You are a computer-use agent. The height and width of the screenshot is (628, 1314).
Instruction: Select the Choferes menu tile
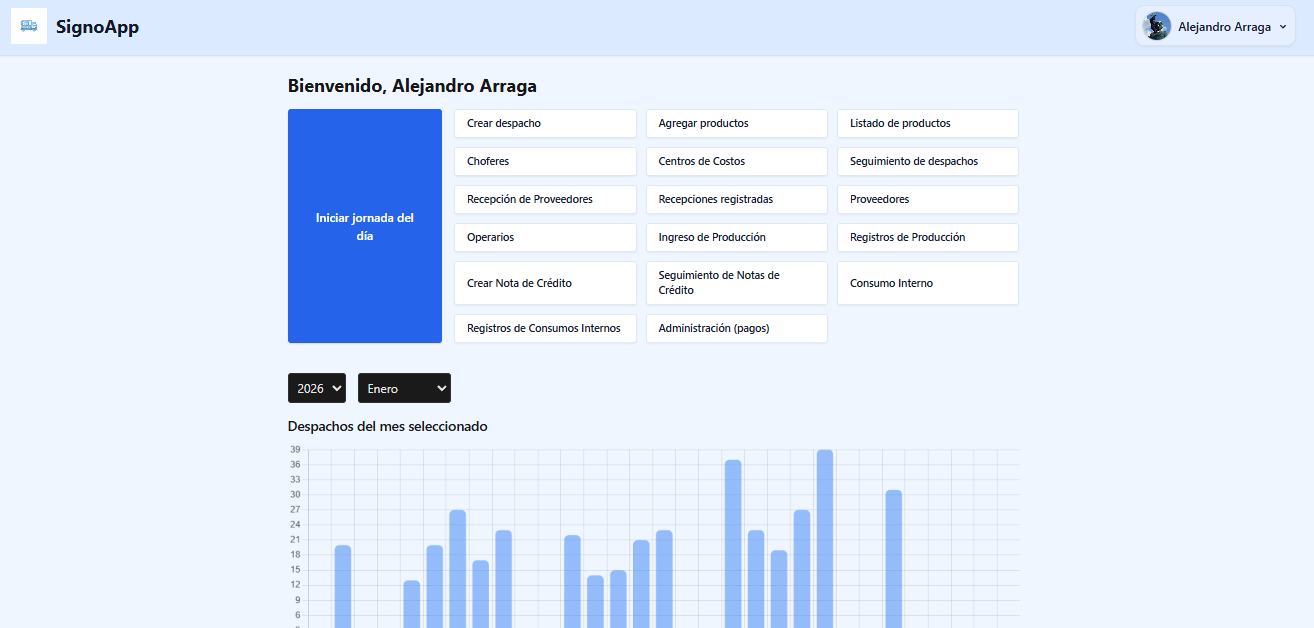[545, 161]
